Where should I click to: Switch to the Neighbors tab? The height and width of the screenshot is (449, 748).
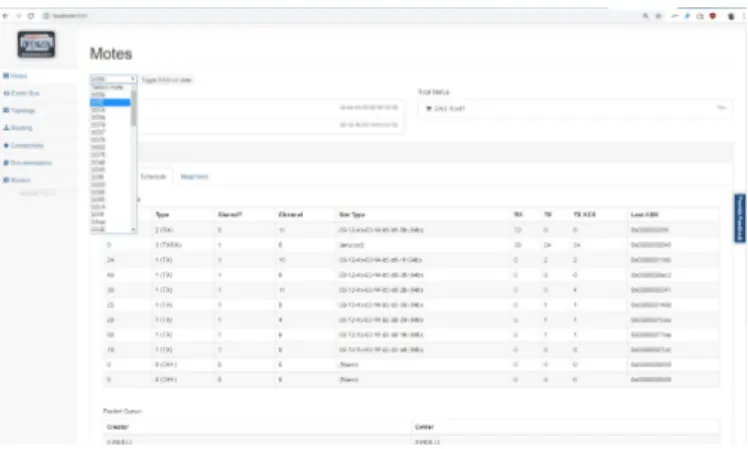[194, 177]
